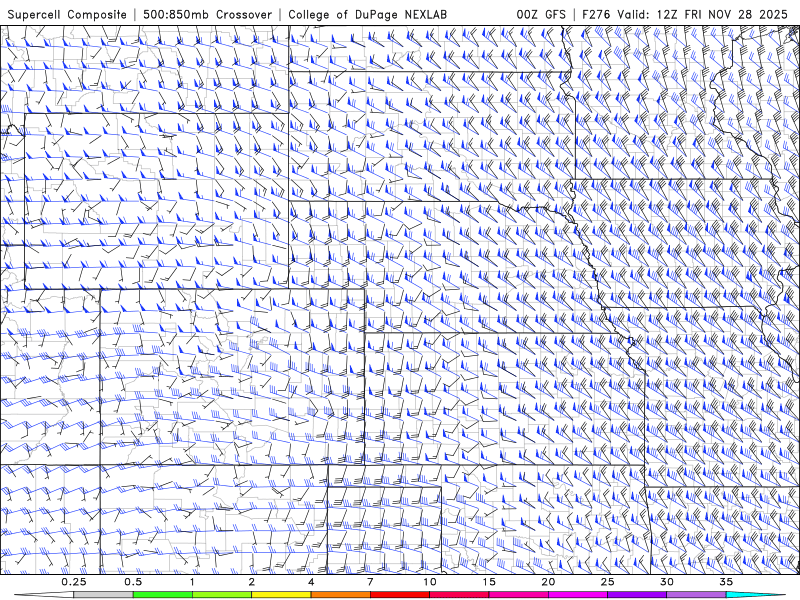
Task: Pick the orange color bar segment
Action: click(x=340, y=595)
